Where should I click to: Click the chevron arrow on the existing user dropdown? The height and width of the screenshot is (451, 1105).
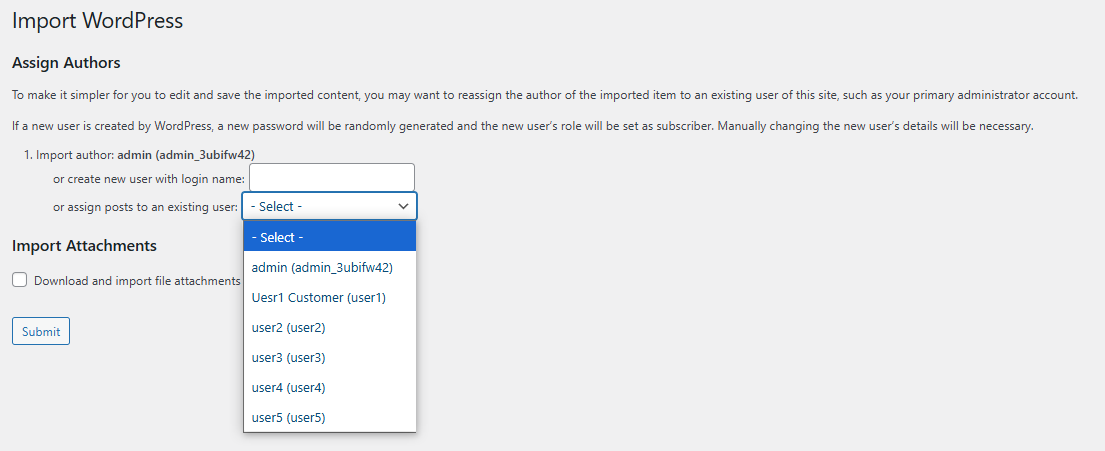pyautogui.click(x=404, y=206)
